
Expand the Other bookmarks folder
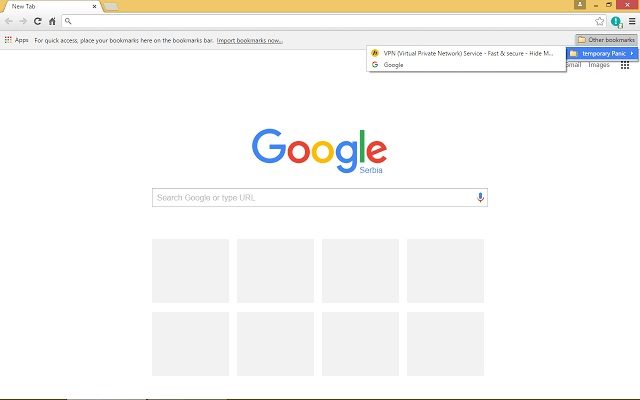[606, 40]
